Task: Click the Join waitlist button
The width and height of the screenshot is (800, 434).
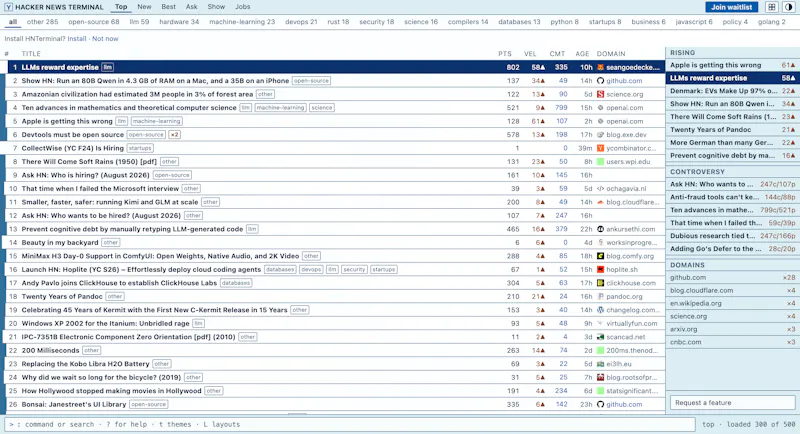Action: [732, 7]
